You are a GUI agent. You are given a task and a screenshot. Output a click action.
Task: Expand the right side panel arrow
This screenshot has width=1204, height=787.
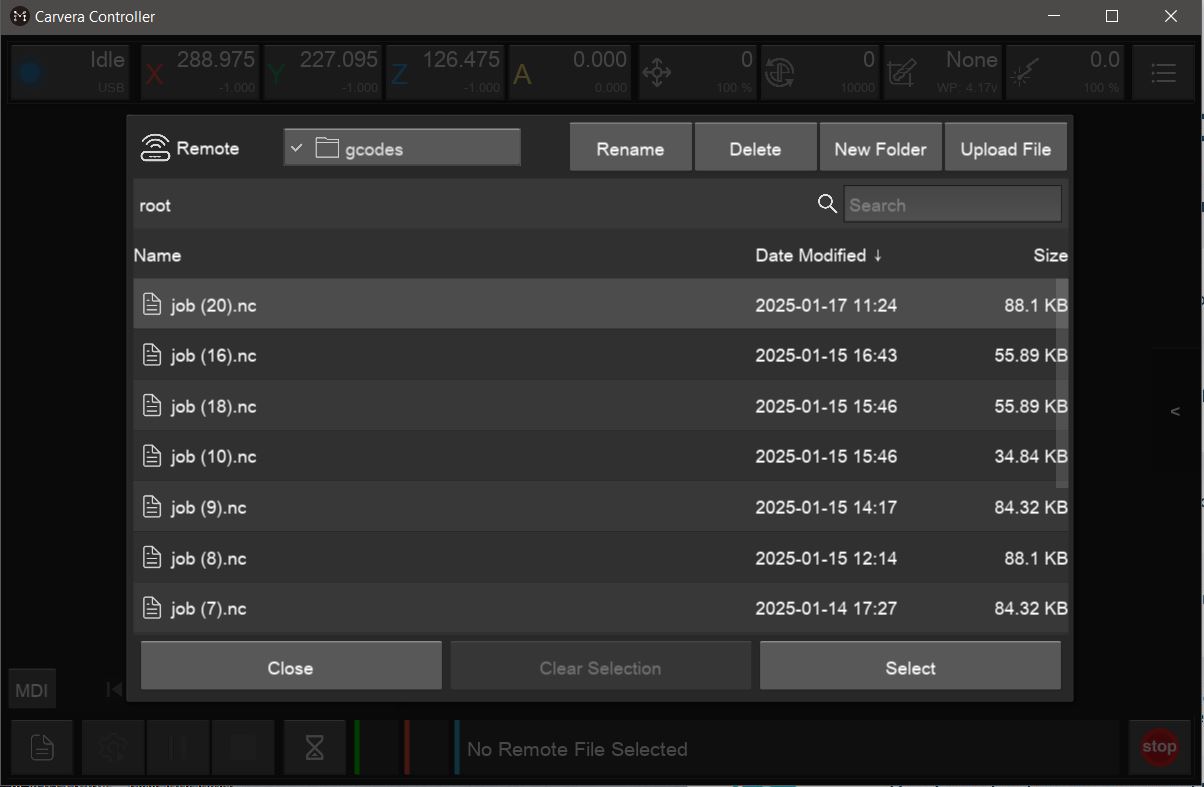coord(1175,411)
